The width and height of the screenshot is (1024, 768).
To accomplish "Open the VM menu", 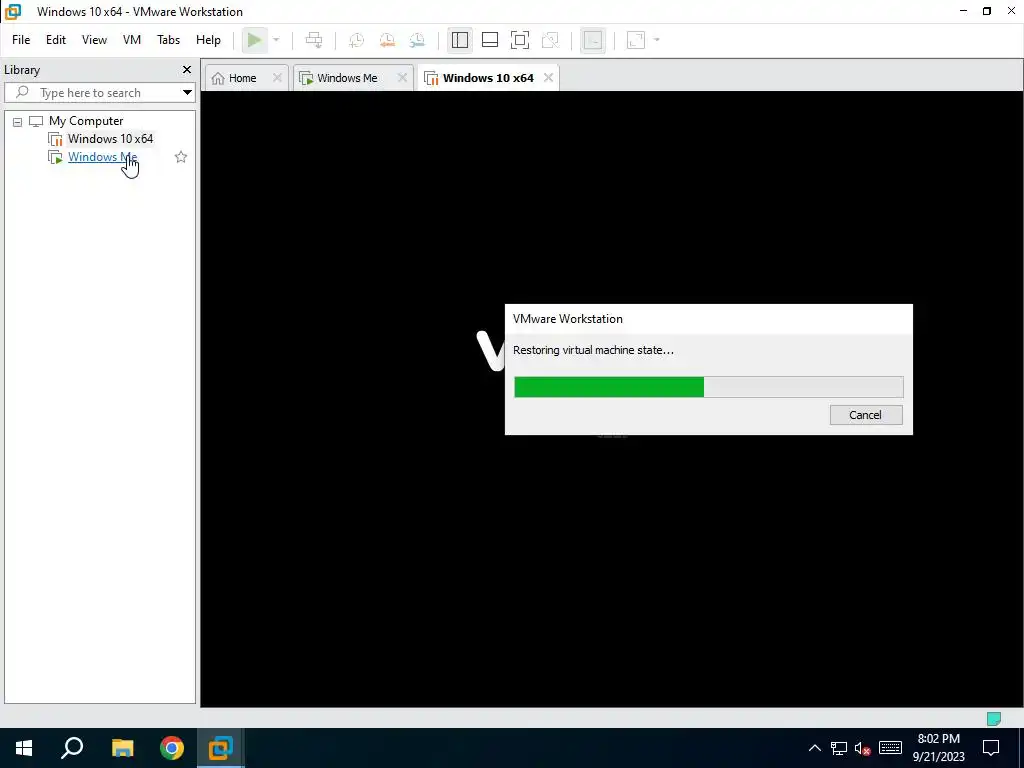I will point(132,40).
